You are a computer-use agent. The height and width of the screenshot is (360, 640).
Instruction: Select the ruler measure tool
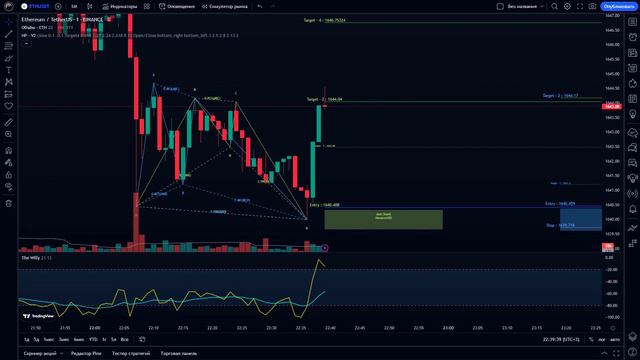pyautogui.click(x=9, y=122)
